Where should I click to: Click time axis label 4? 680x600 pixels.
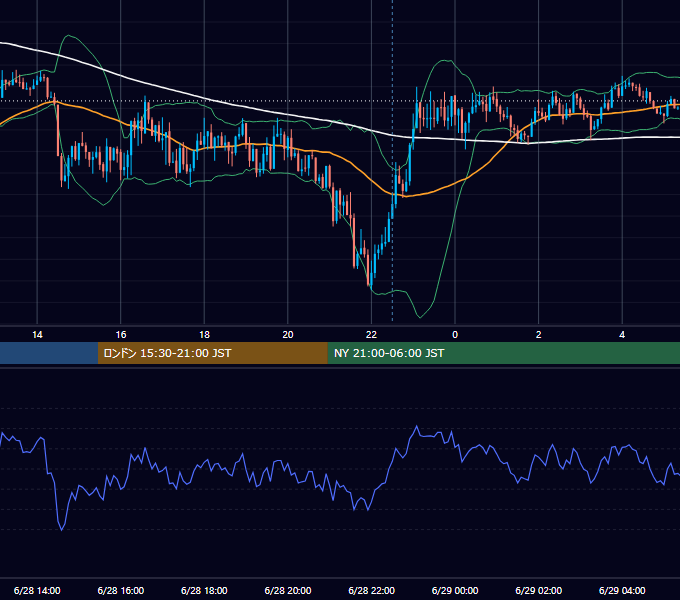(x=622, y=335)
